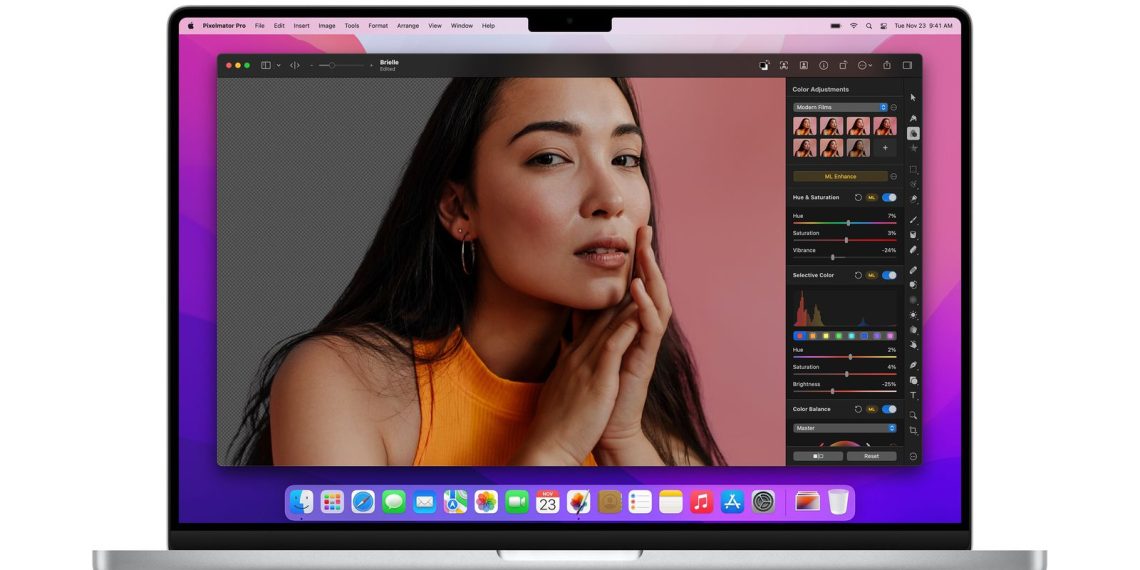The width and height of the screenshot is (1140, 570).
Task: Reset Selective Color with circular arrow
Action: point(858,276)
